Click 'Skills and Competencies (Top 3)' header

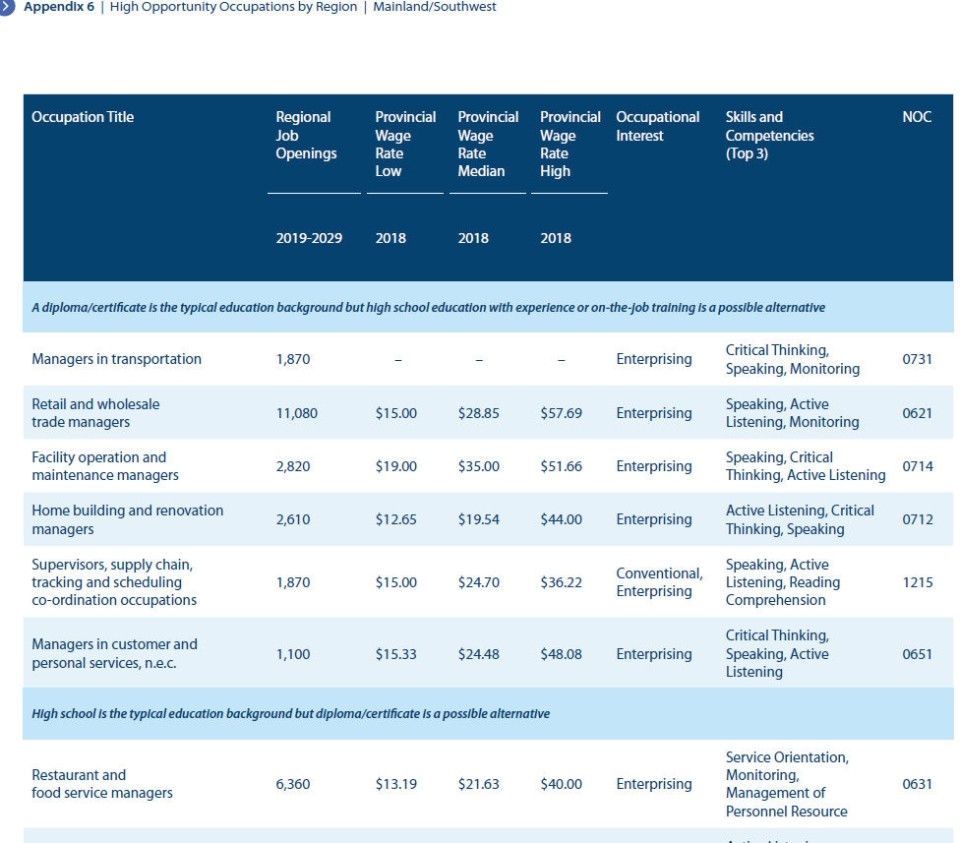click(x=770, y=135)
